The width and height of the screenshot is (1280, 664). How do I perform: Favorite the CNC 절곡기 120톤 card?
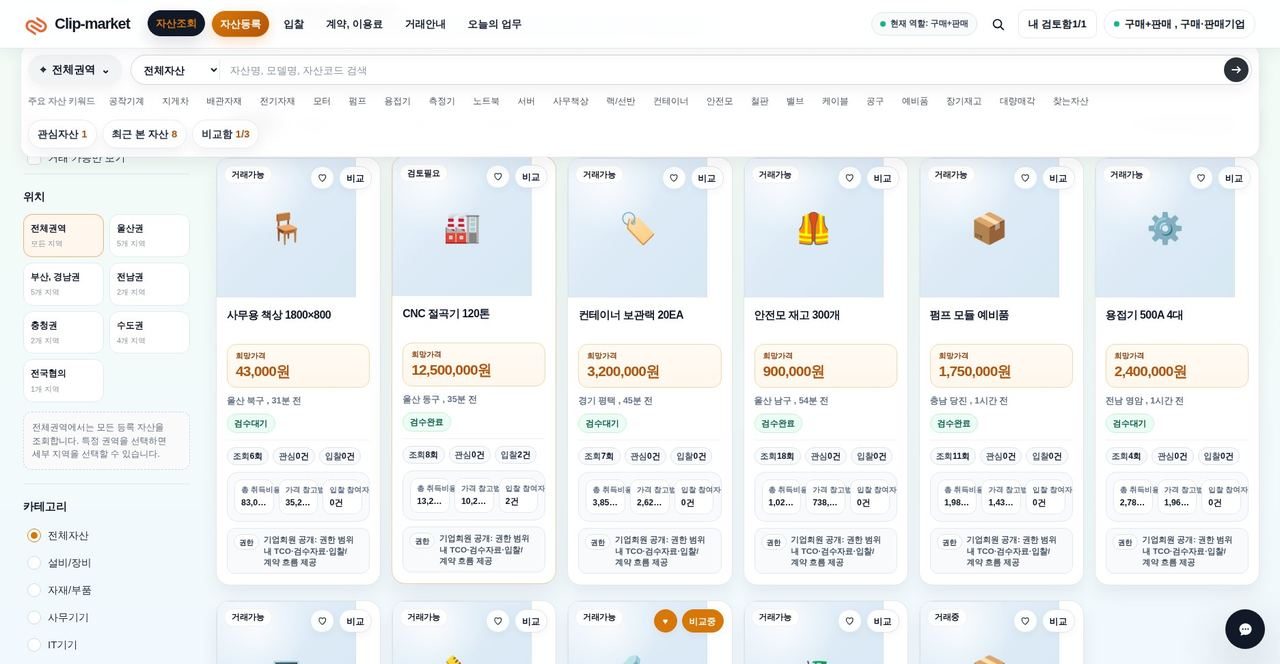498,177
